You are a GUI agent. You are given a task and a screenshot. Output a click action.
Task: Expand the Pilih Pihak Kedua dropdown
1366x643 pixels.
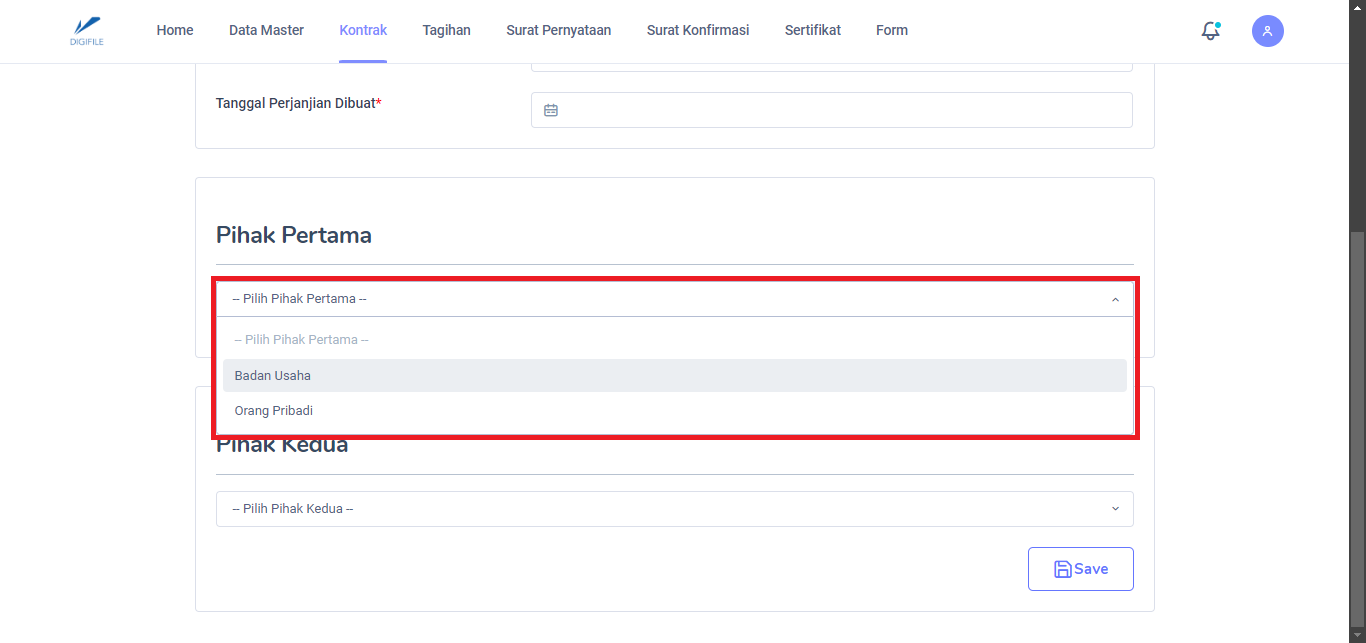tap(674, 509)
